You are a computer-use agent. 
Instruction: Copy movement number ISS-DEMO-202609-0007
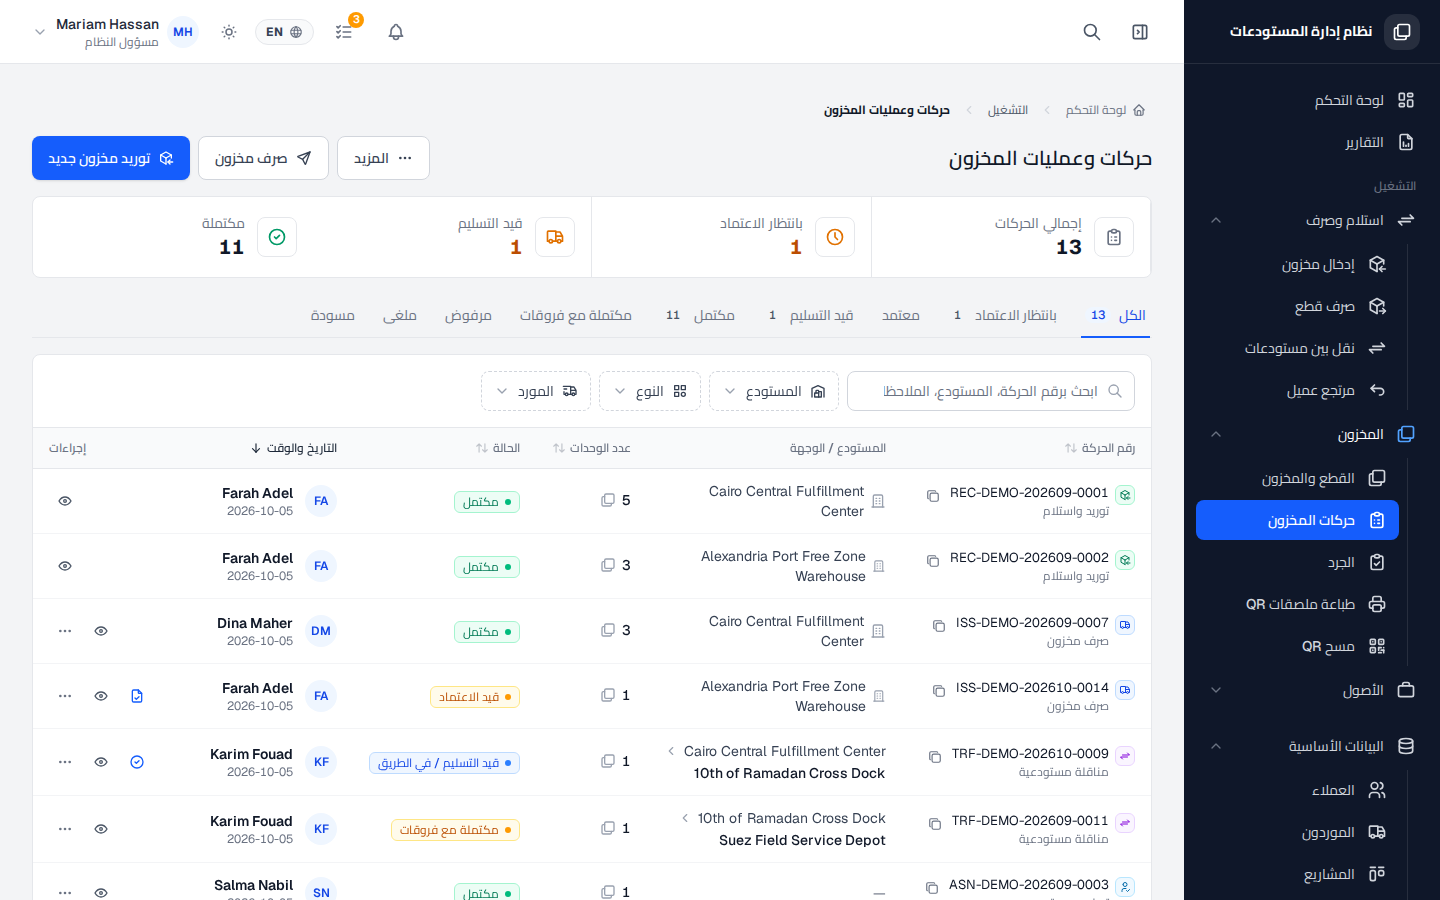(x=939, y=626)
